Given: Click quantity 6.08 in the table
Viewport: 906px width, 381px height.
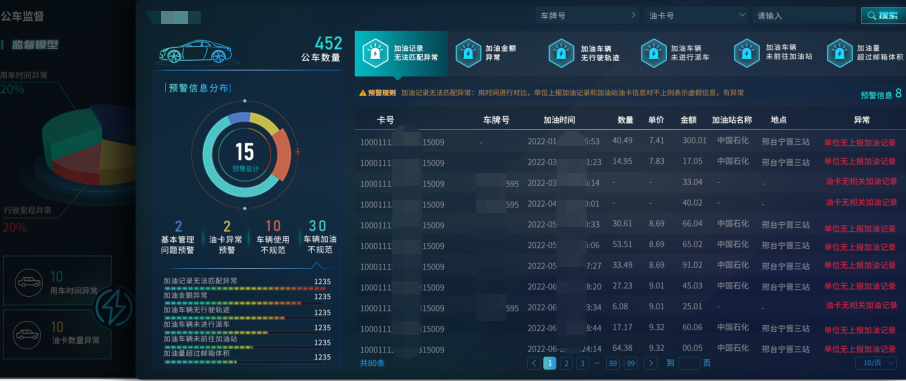Looking at the screenshot, I should pyautogui.click(x=622, y=306).
